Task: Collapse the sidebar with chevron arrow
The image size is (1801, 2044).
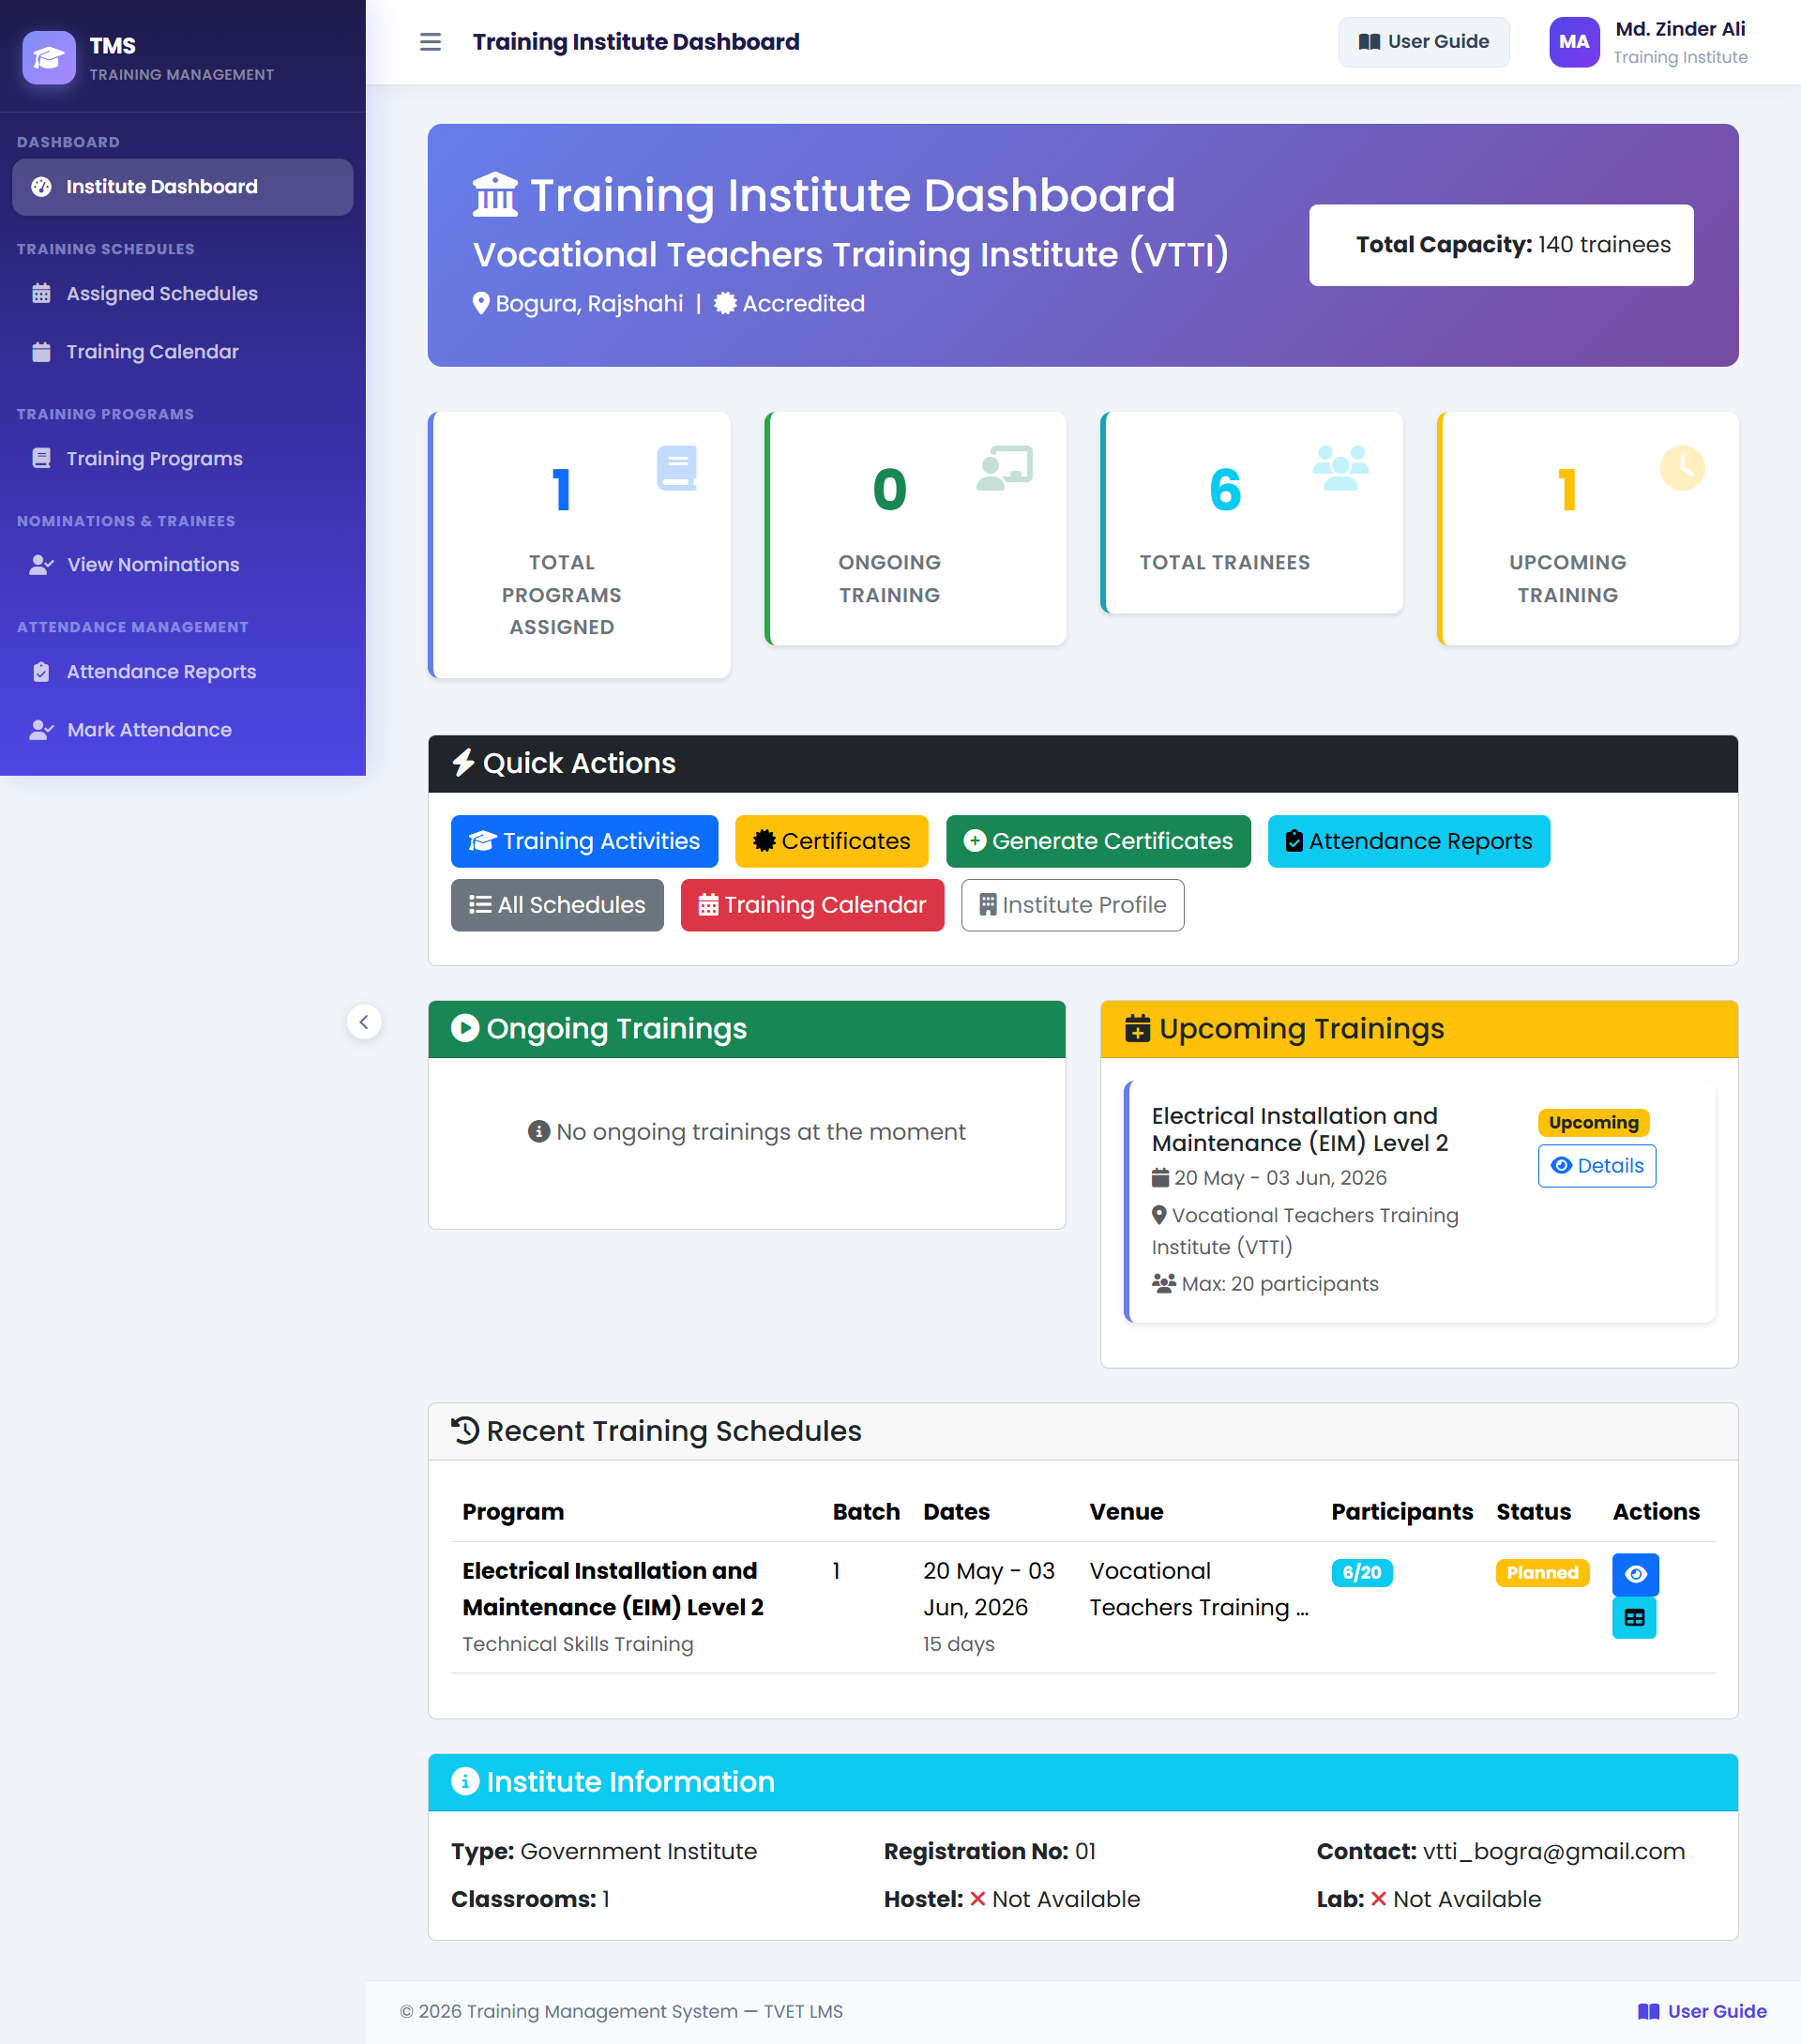Action: click(364, 1022)
